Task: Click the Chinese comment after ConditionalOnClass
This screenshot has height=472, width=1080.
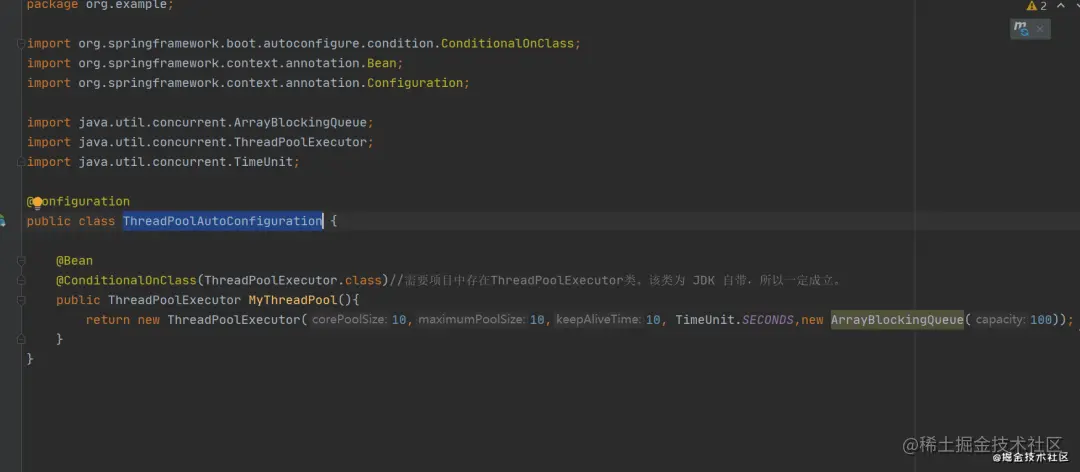Action: [x=615, y=280]
